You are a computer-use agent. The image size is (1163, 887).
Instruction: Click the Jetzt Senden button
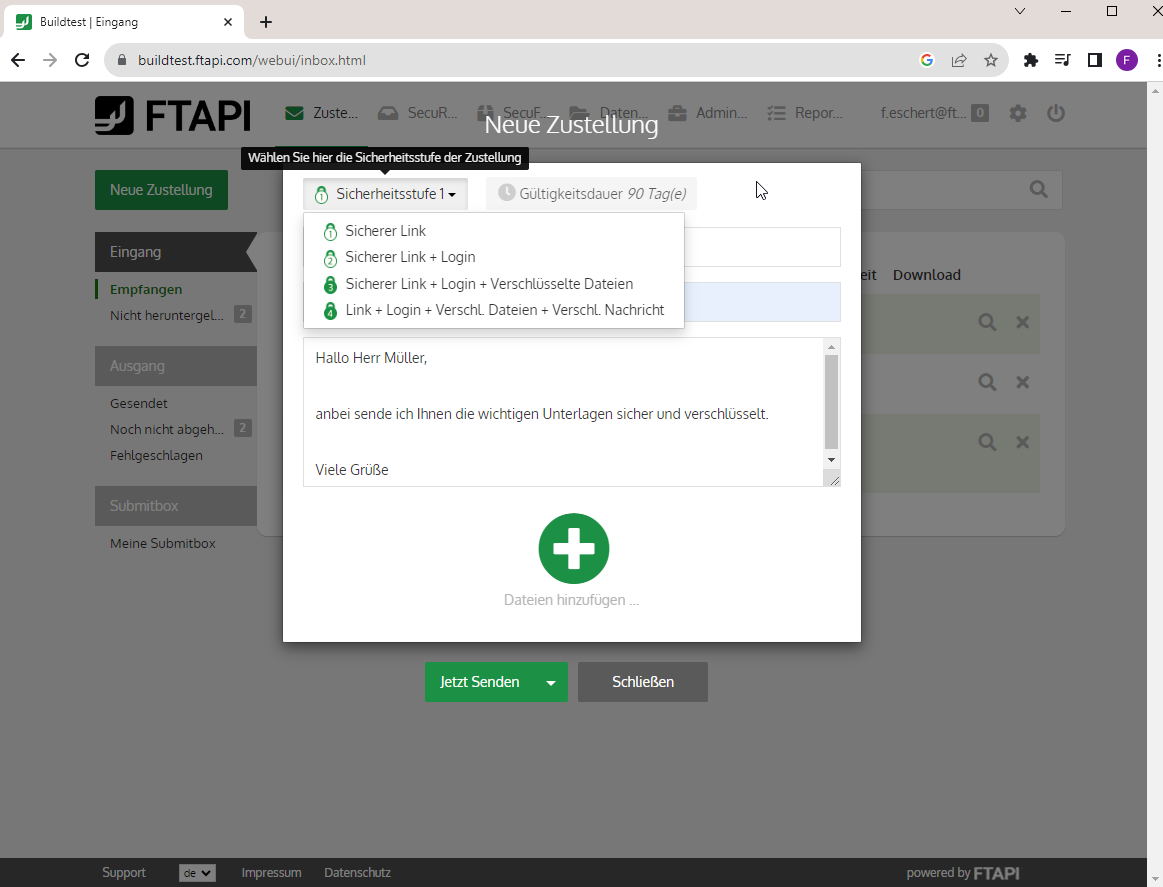pos(480,681)
